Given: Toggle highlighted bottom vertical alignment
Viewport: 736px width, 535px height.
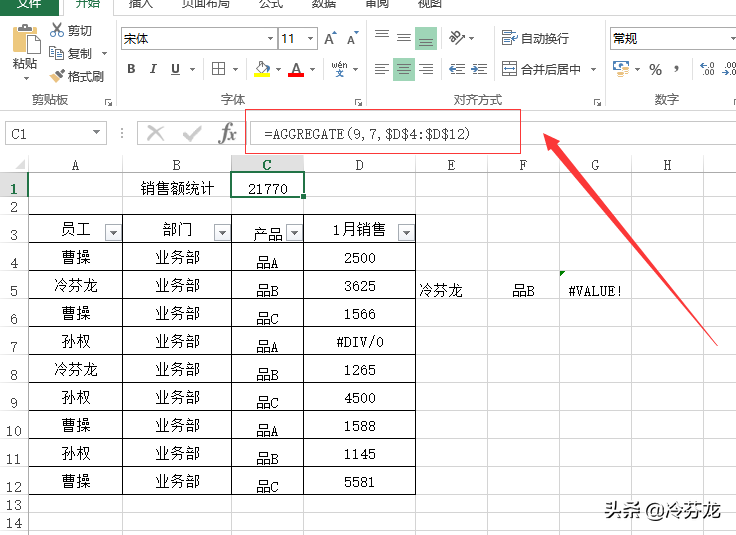Looking at the screenshot, I should click(426, 38).
